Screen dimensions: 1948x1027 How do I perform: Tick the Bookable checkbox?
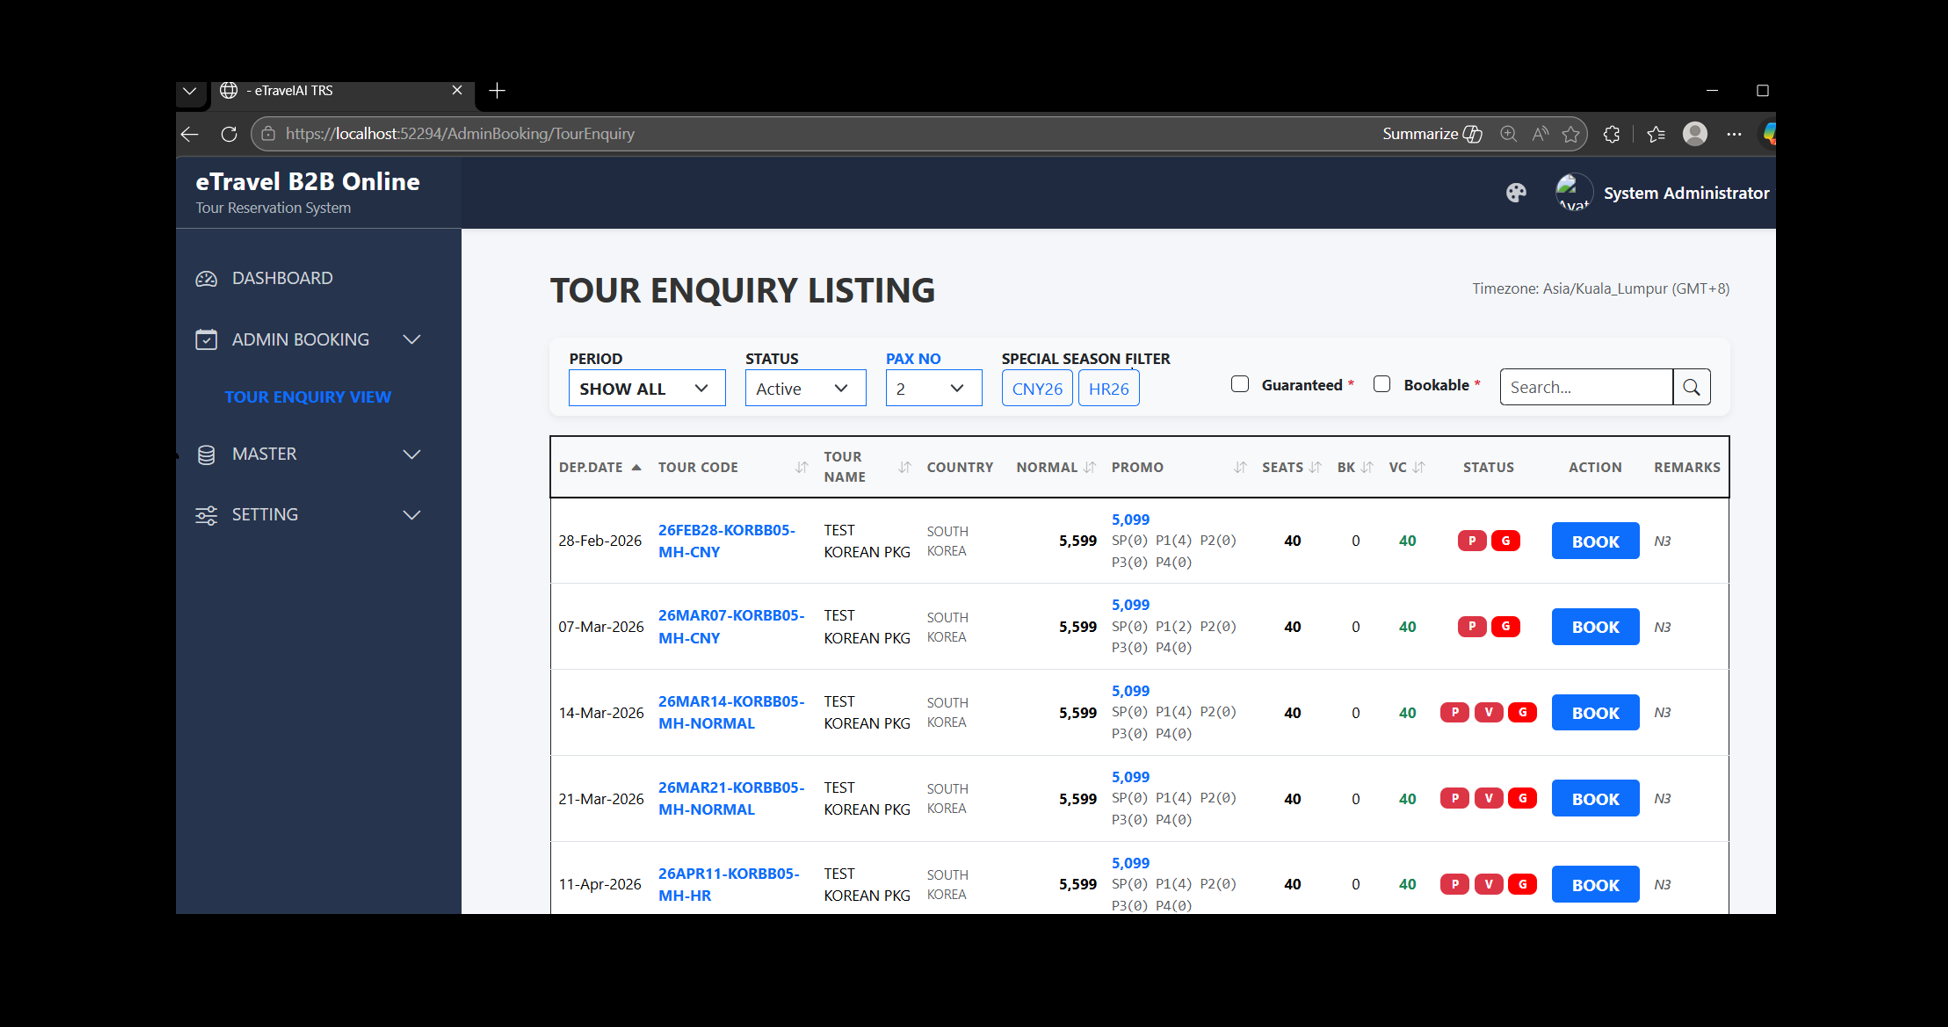1382,384
